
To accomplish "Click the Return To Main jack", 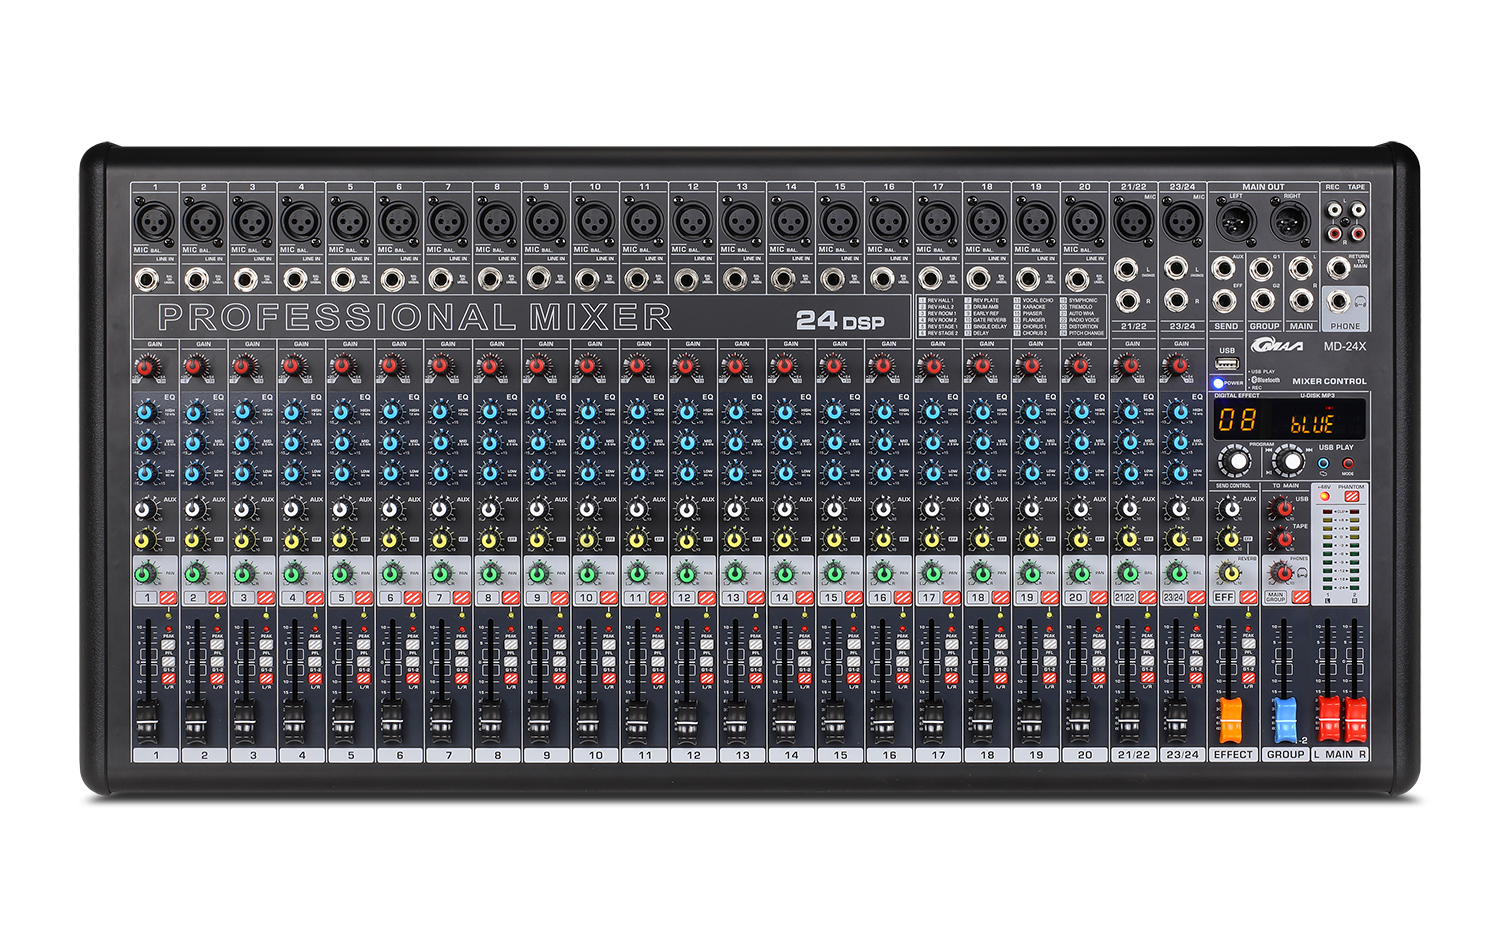I will point(1338,268).
